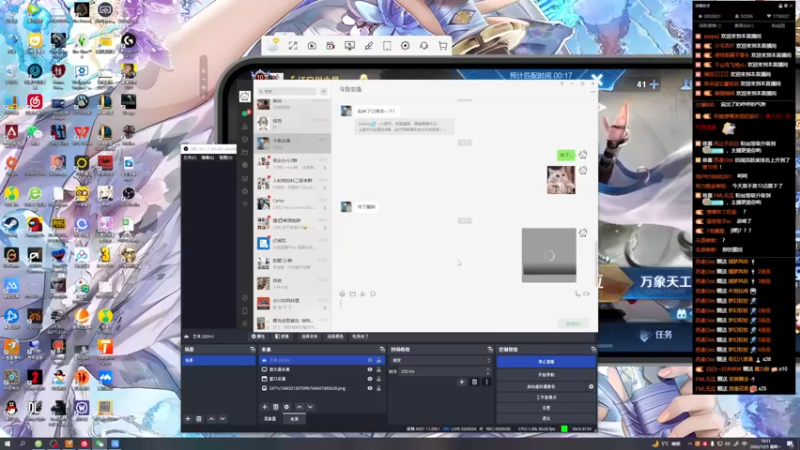Move the selected OBS scene down

(x=222, y=419)
